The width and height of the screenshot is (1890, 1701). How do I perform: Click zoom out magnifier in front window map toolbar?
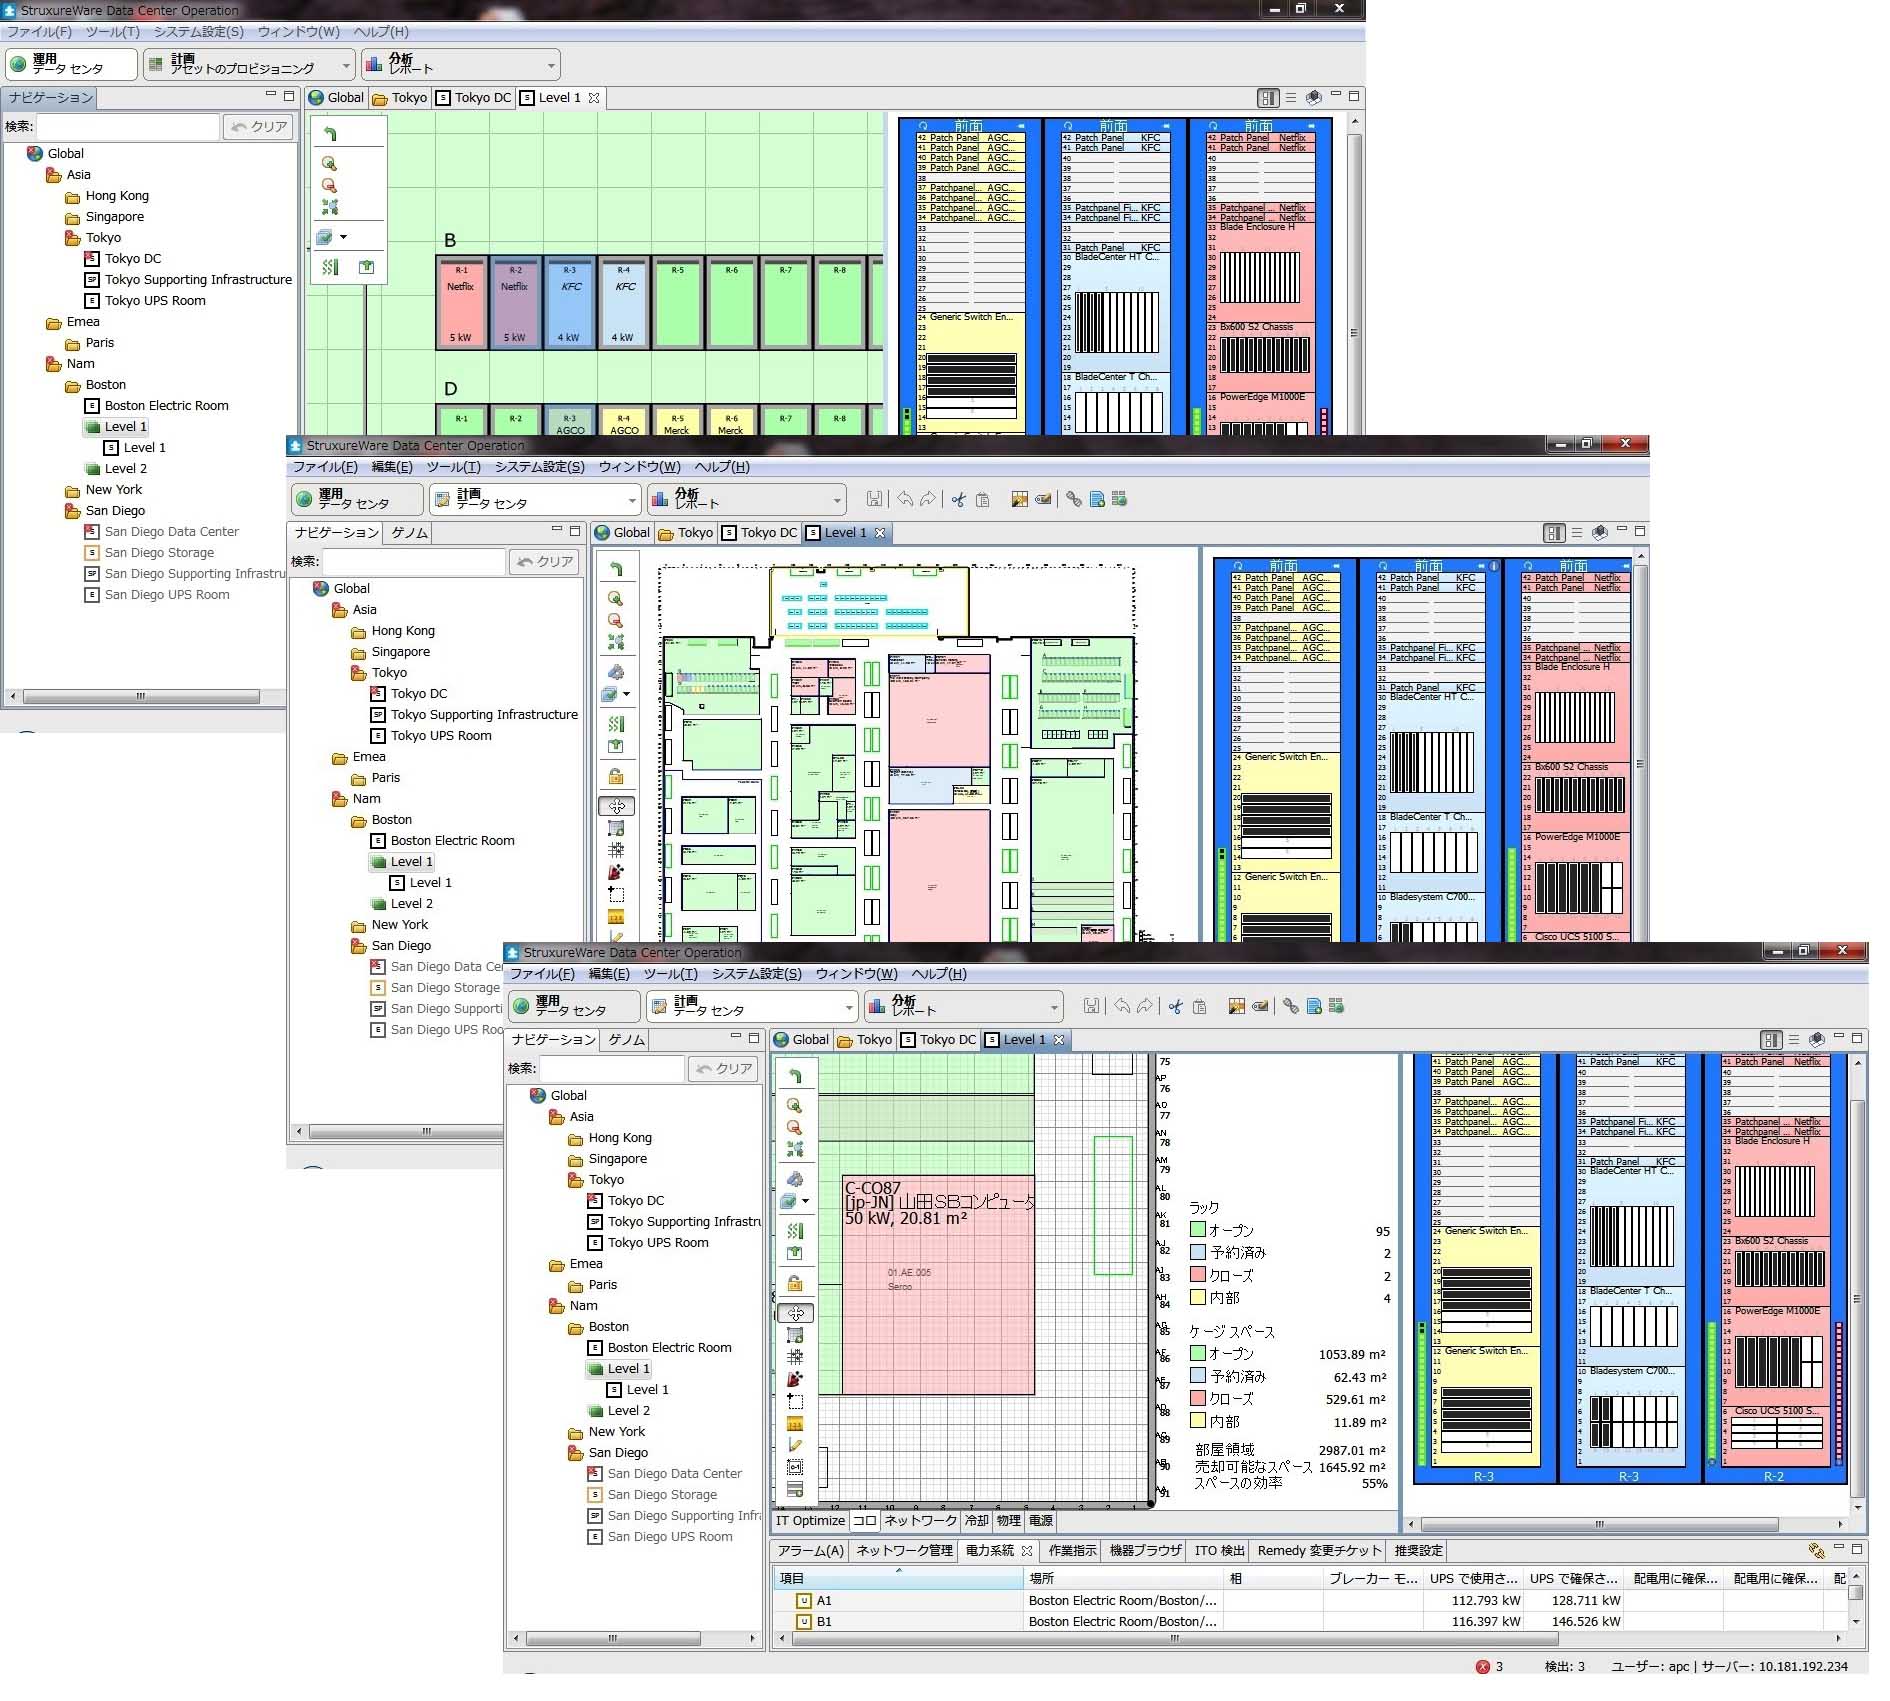795,1127
